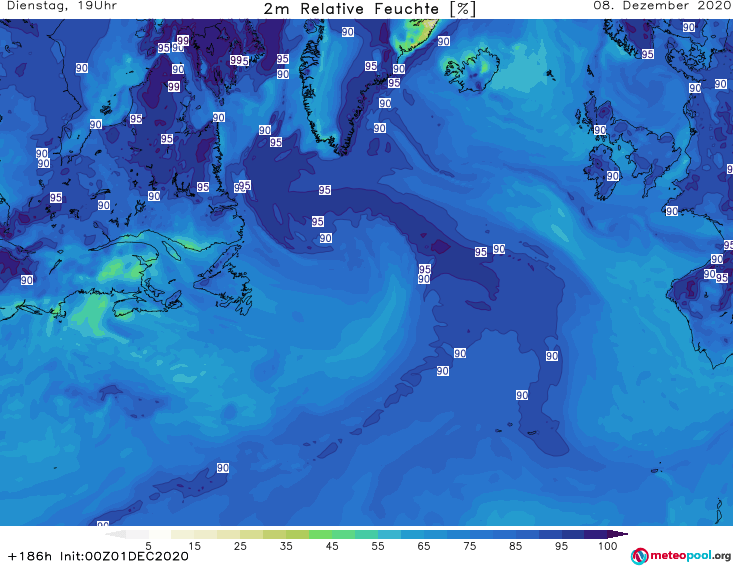Click the meteopool.org logo text
Screen dimensions: 733x566
pos(690,555)
